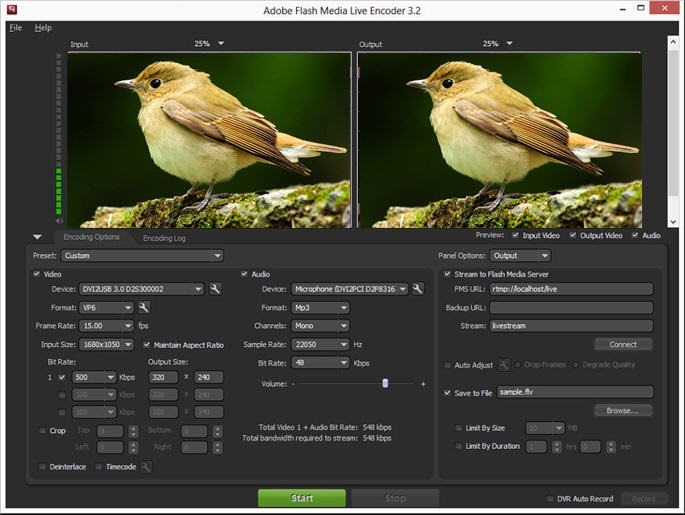Image resolution: width=685 pixels, height=515 pixels.
Task: Click the Timecode settings wrench
Action: (x=146, y=467)
